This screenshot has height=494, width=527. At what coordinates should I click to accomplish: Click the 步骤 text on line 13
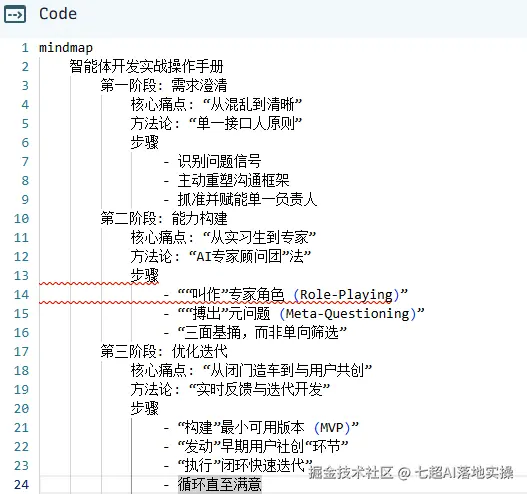[145, 276]
